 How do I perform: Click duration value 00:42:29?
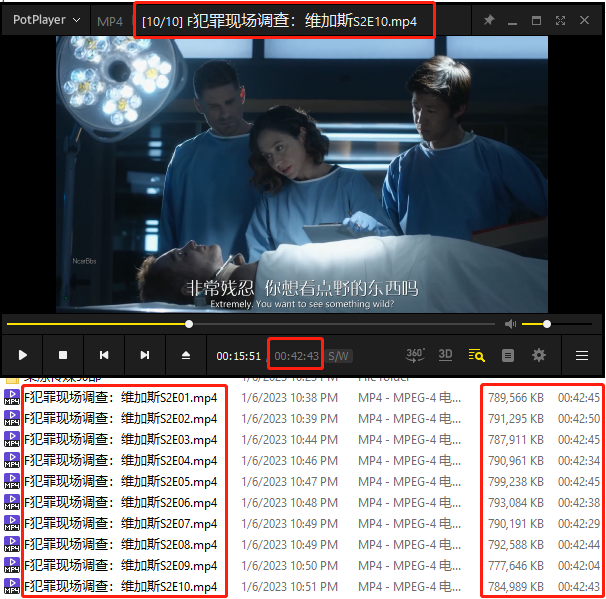[x=579, y=524]
